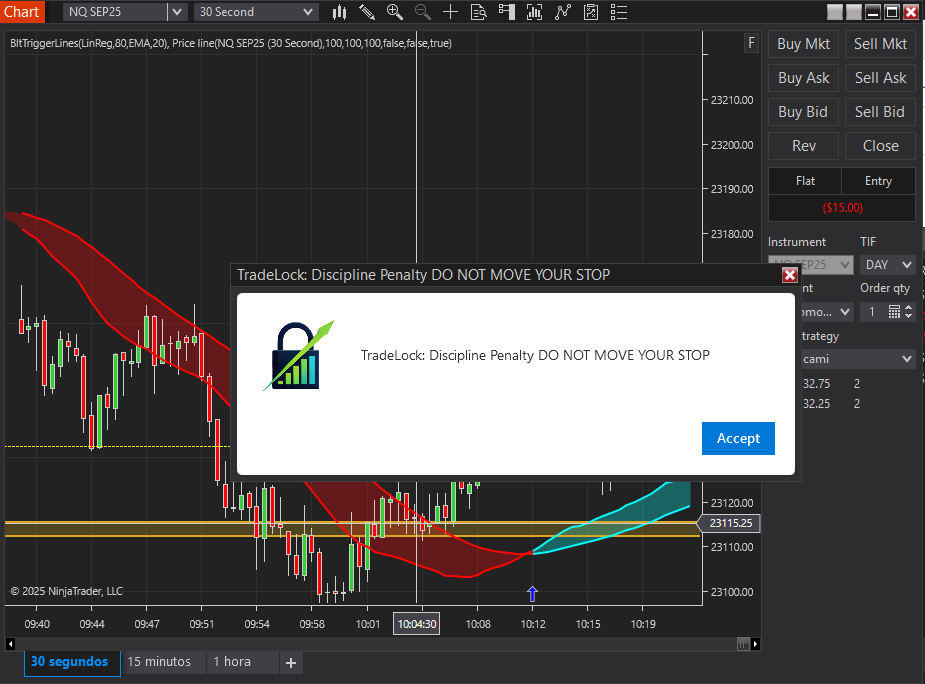Select the drawing tools pencil icon
925x684 pixels.
[x=367, y=12]
